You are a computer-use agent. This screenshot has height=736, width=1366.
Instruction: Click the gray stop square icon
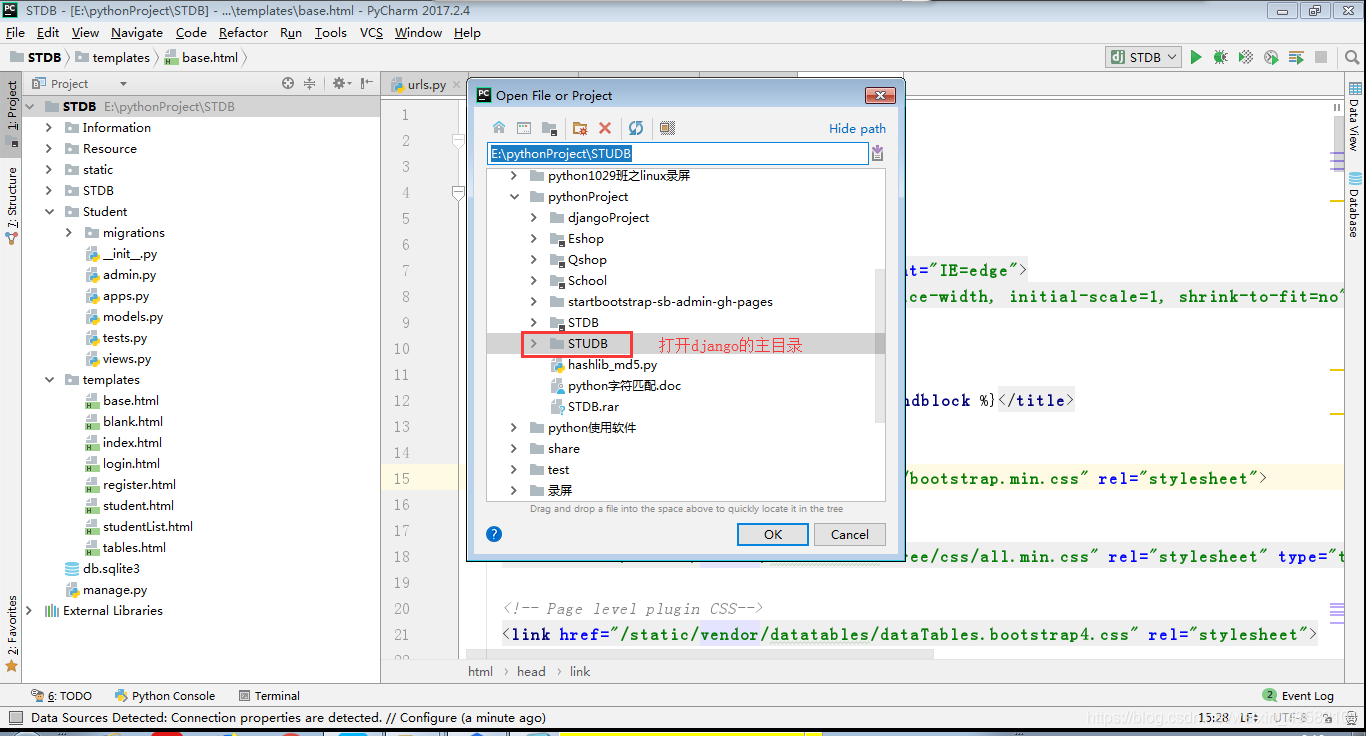pos(1321,58)
